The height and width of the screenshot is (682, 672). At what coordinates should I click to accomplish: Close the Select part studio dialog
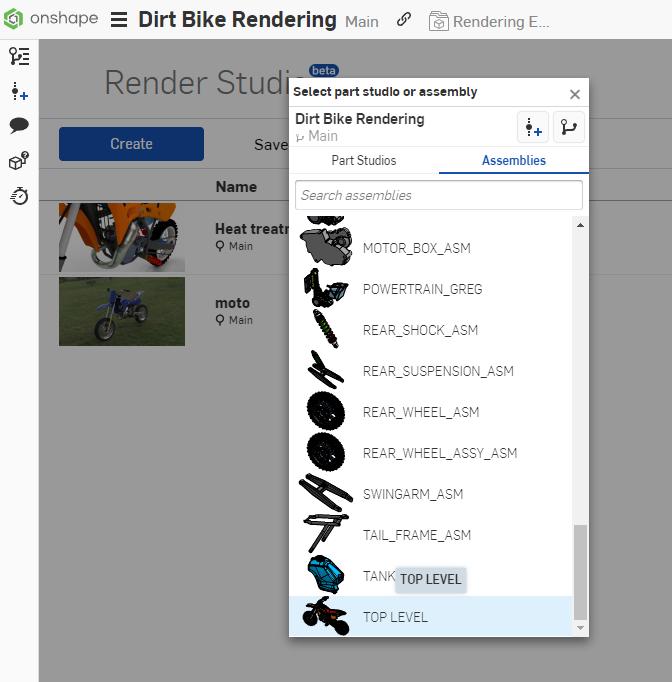coord(575,94)
